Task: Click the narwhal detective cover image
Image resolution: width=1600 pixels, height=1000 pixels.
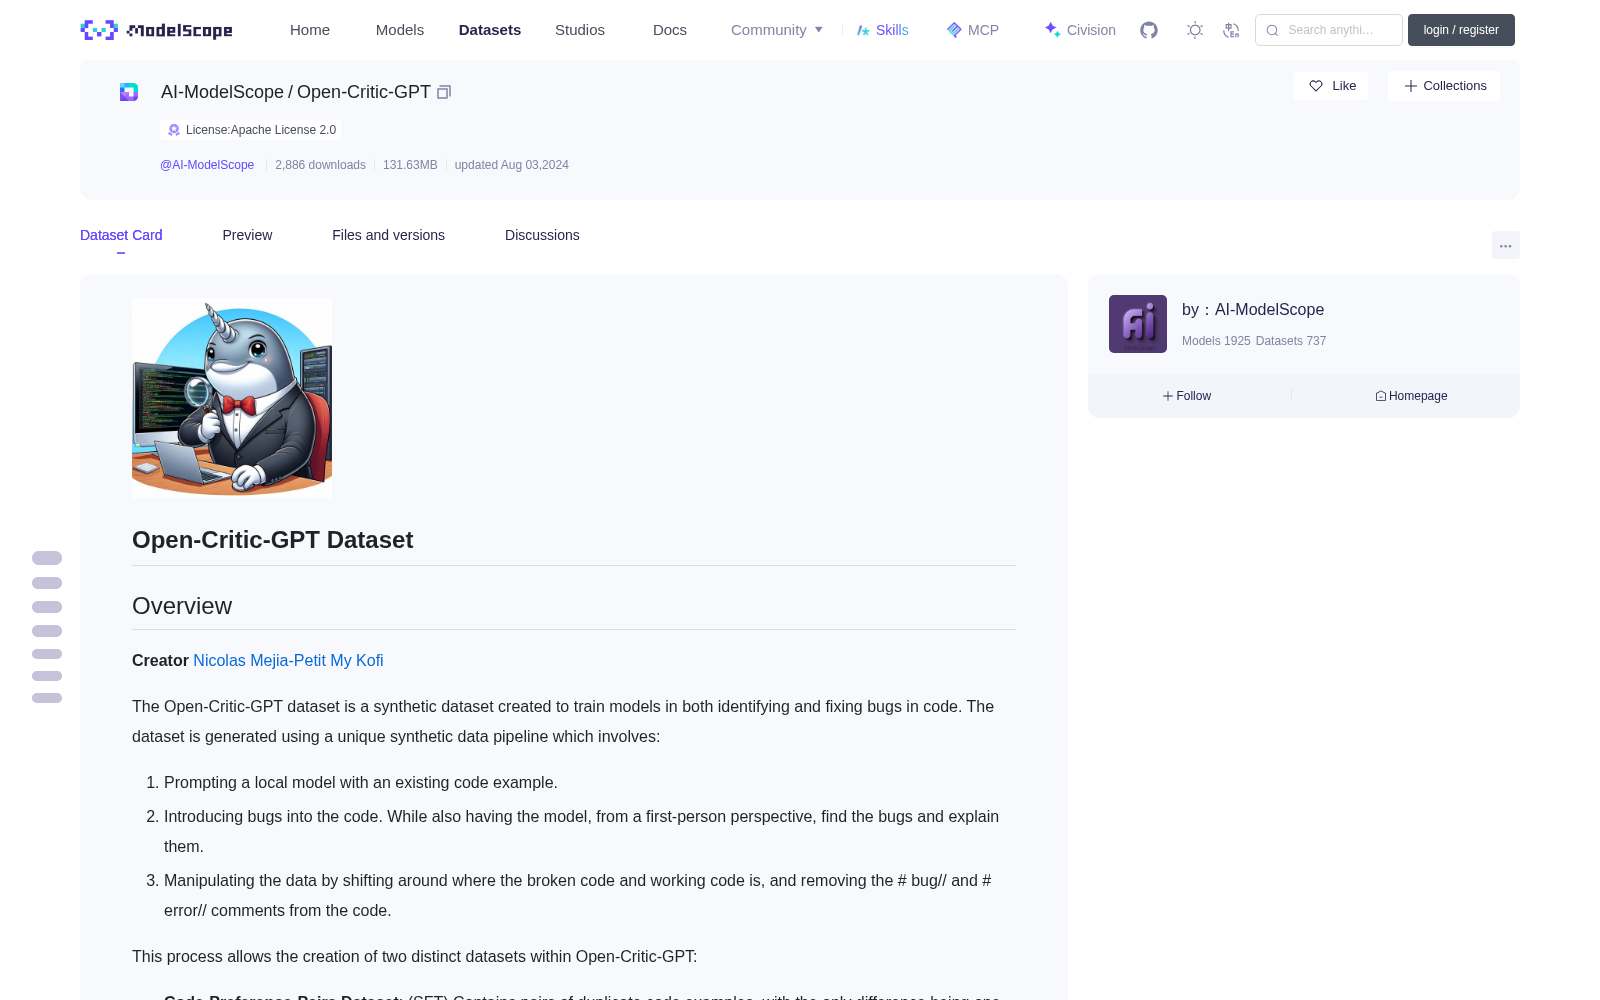Action: [x=232, y=398]
